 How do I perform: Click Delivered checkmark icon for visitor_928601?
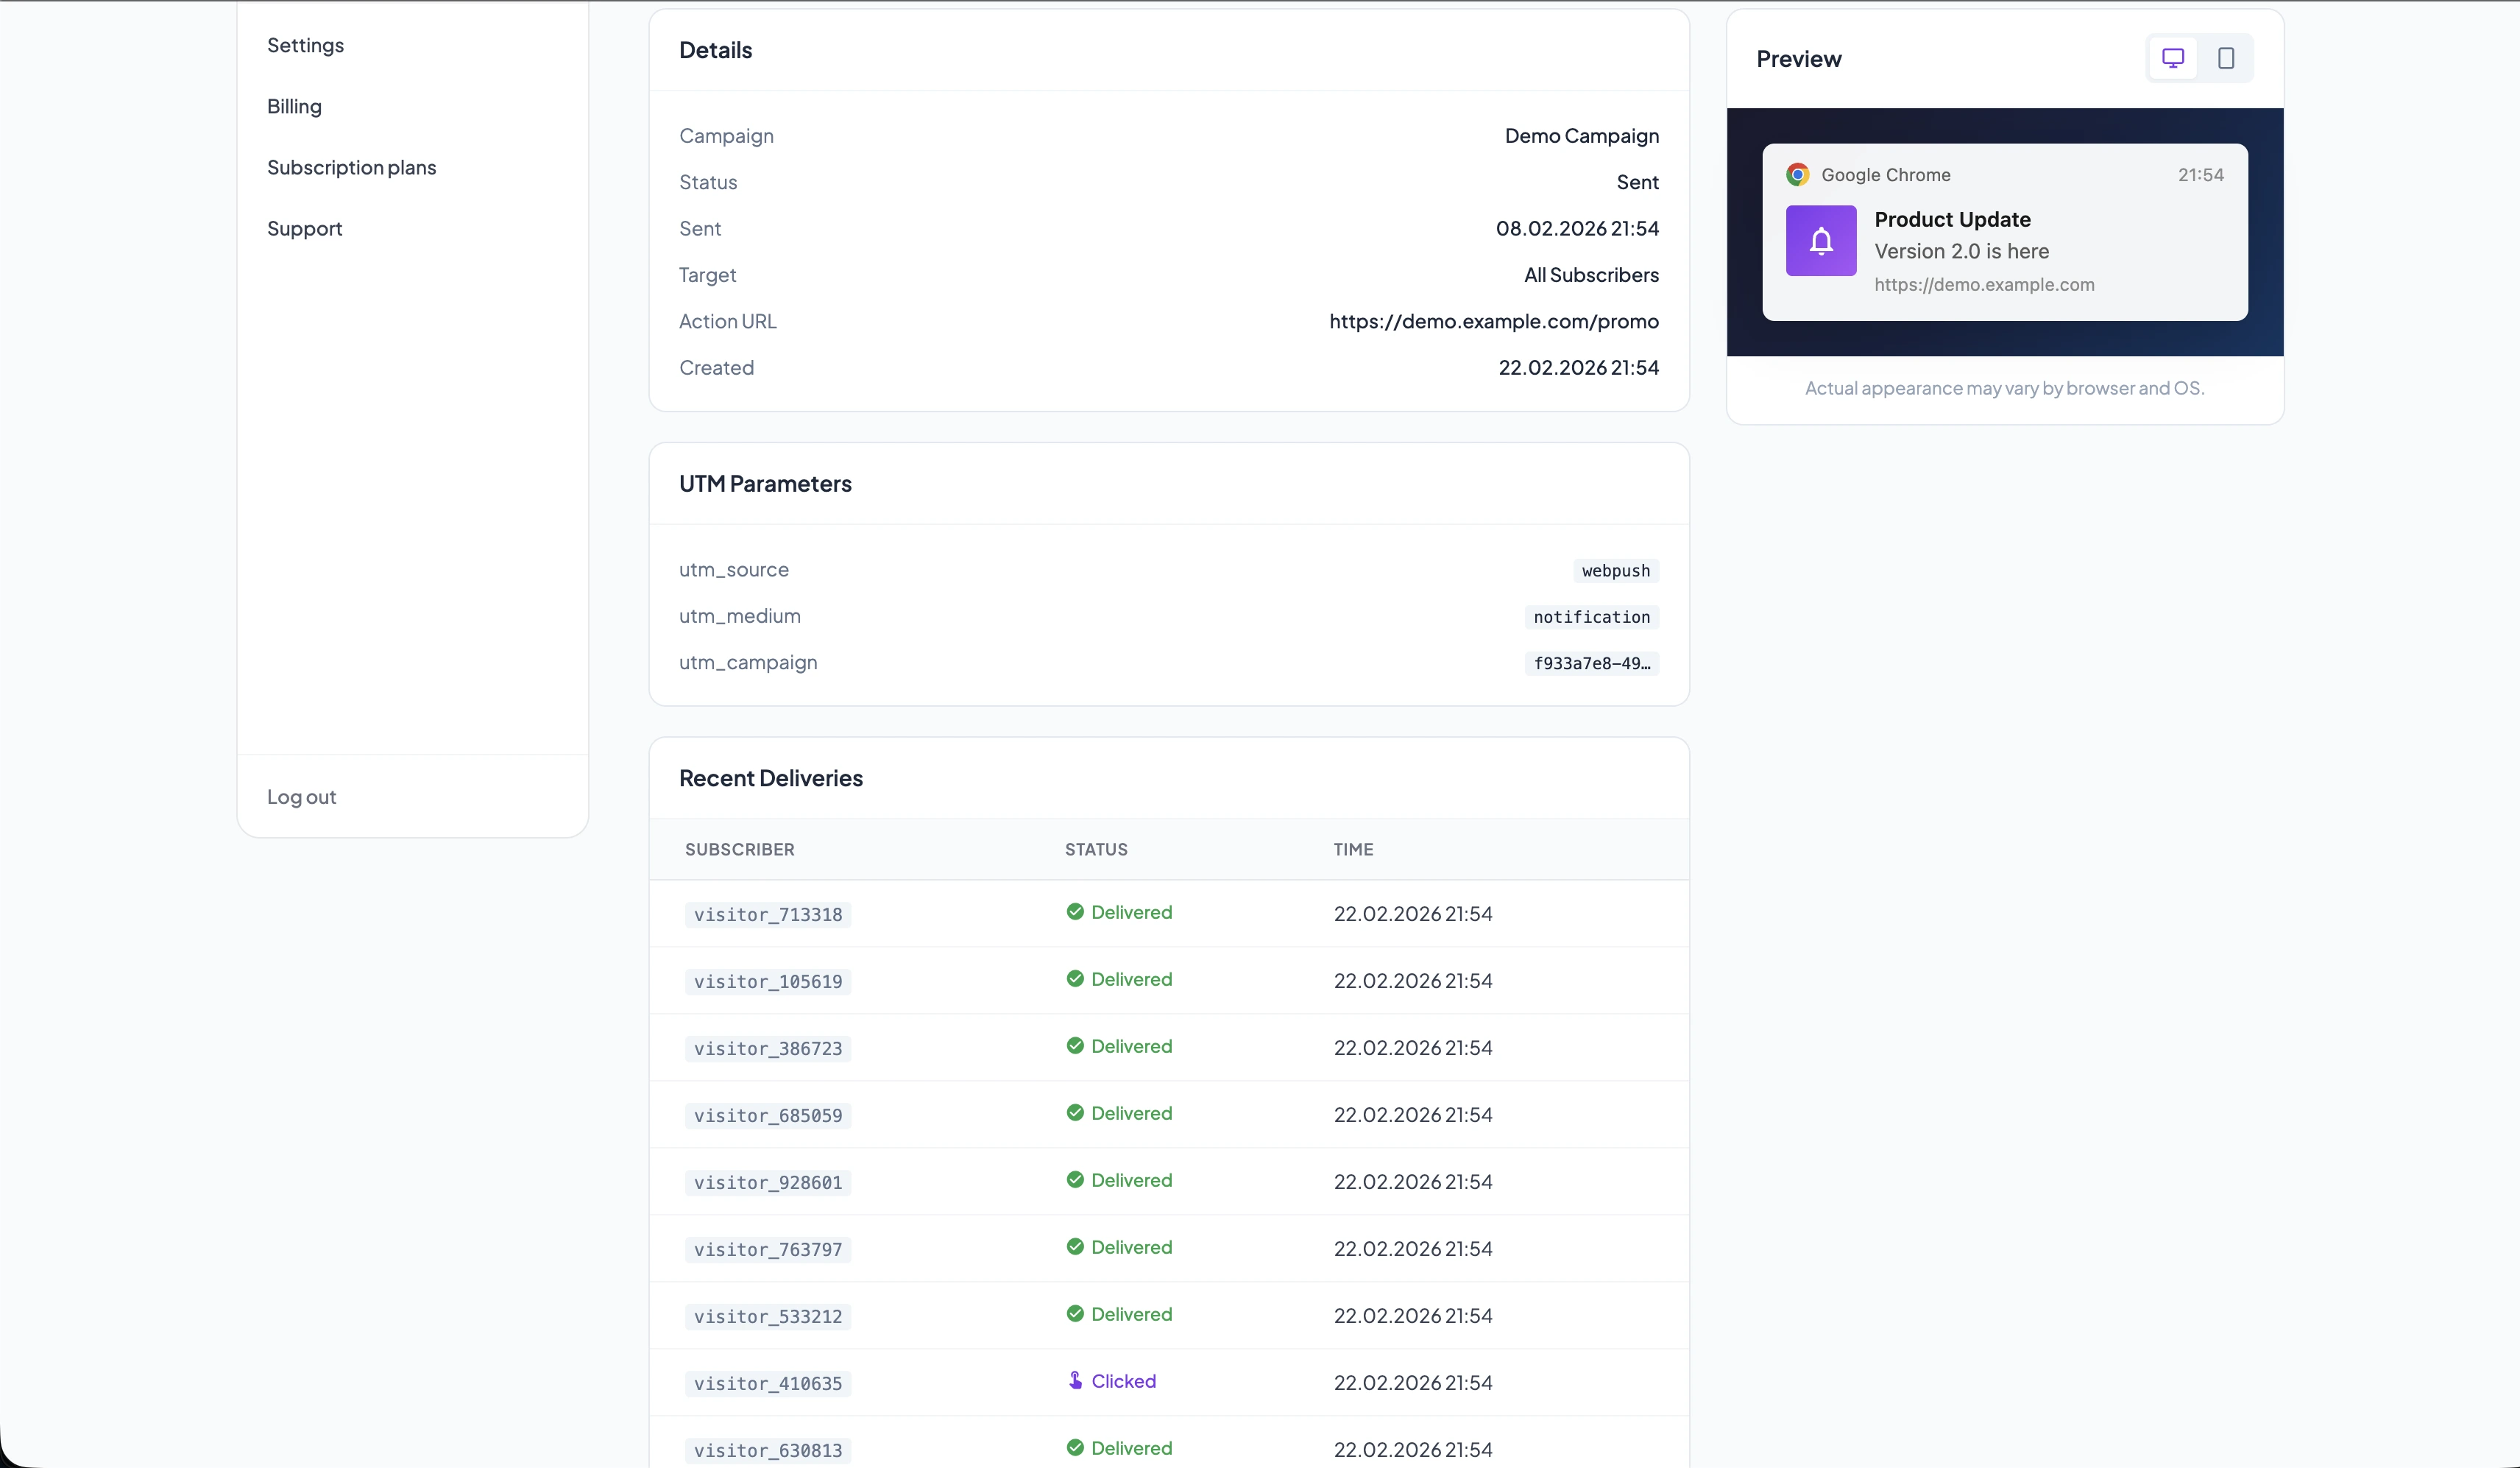click(1075, 1180)
